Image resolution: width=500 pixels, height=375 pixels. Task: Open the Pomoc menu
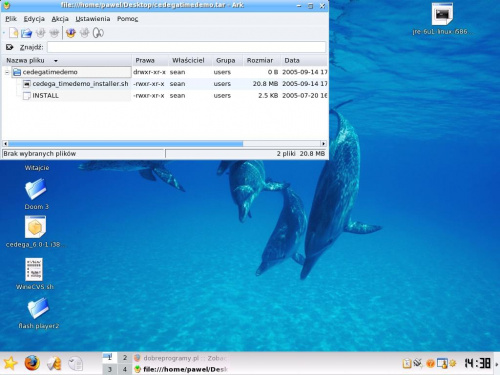click(127, 19)
